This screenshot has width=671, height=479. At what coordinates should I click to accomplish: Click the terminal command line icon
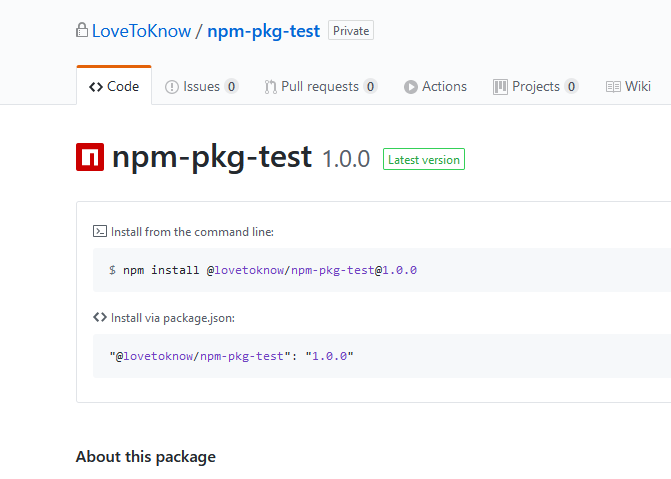tap(100, 231)
